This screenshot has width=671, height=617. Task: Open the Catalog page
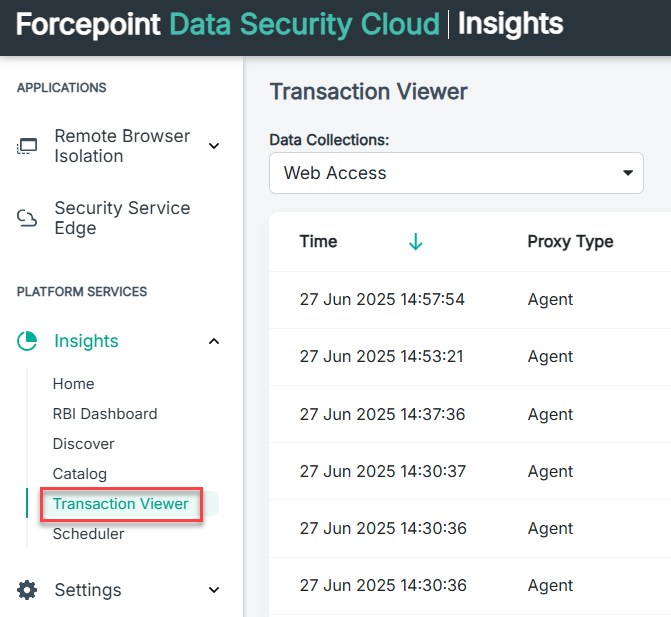click(80, 474)
